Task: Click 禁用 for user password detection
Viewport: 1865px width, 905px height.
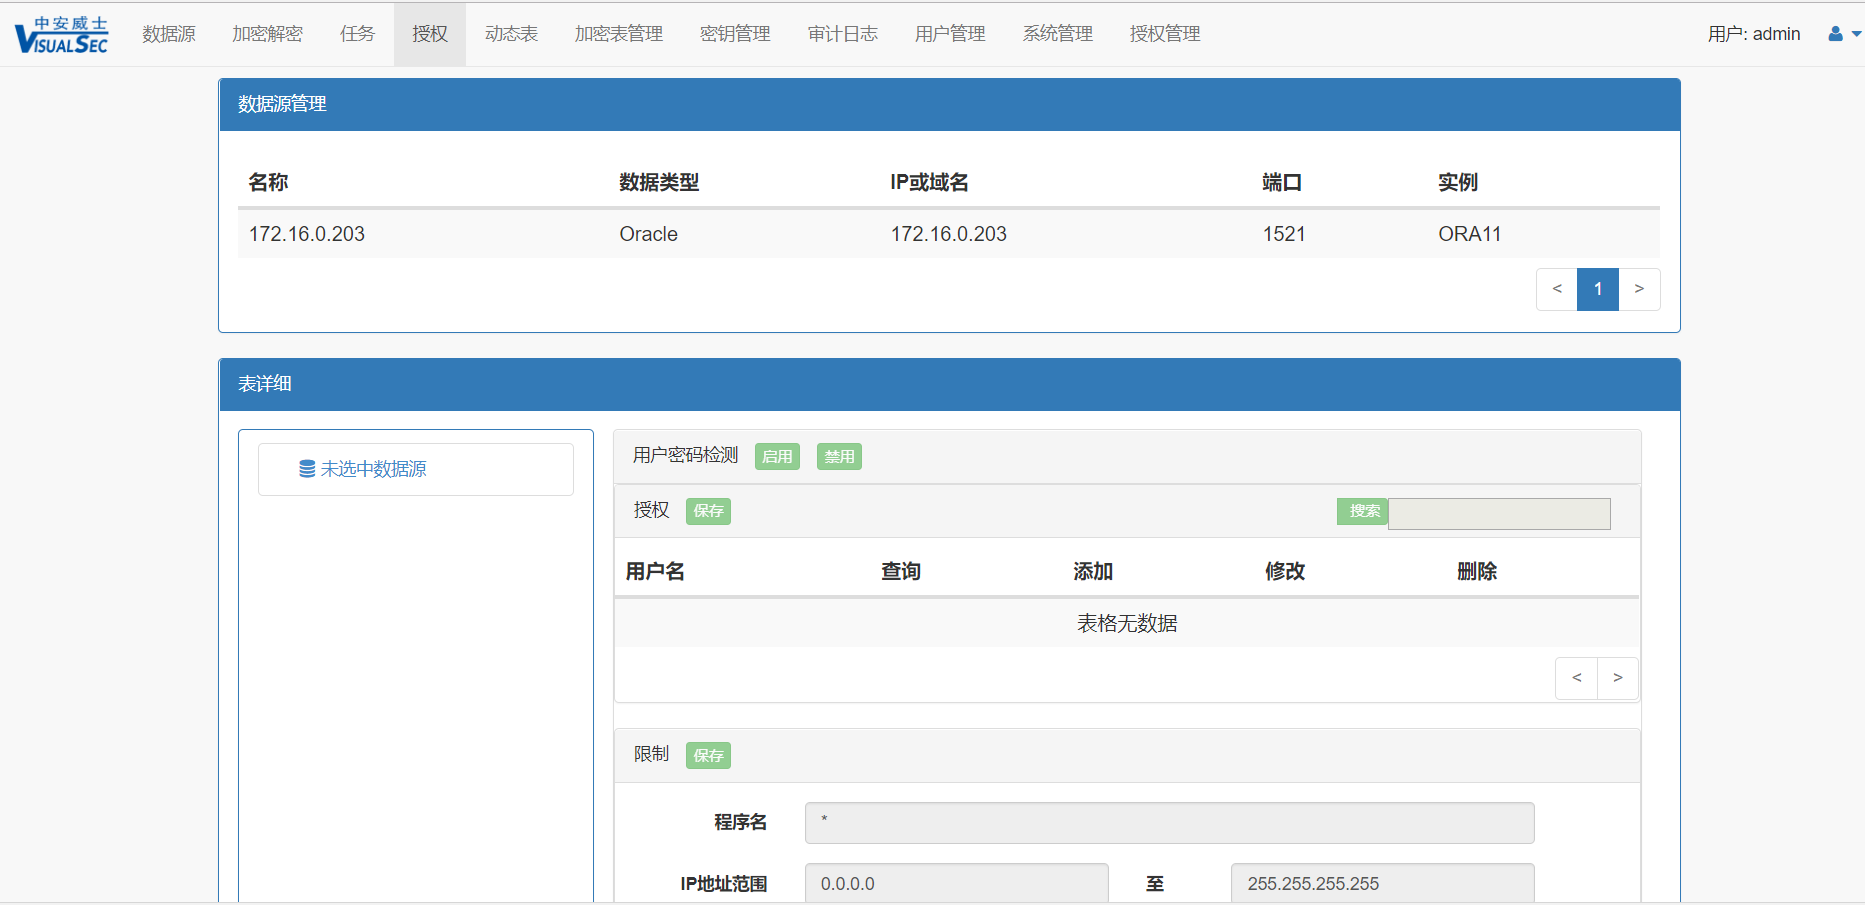Action: pos(839,457)
